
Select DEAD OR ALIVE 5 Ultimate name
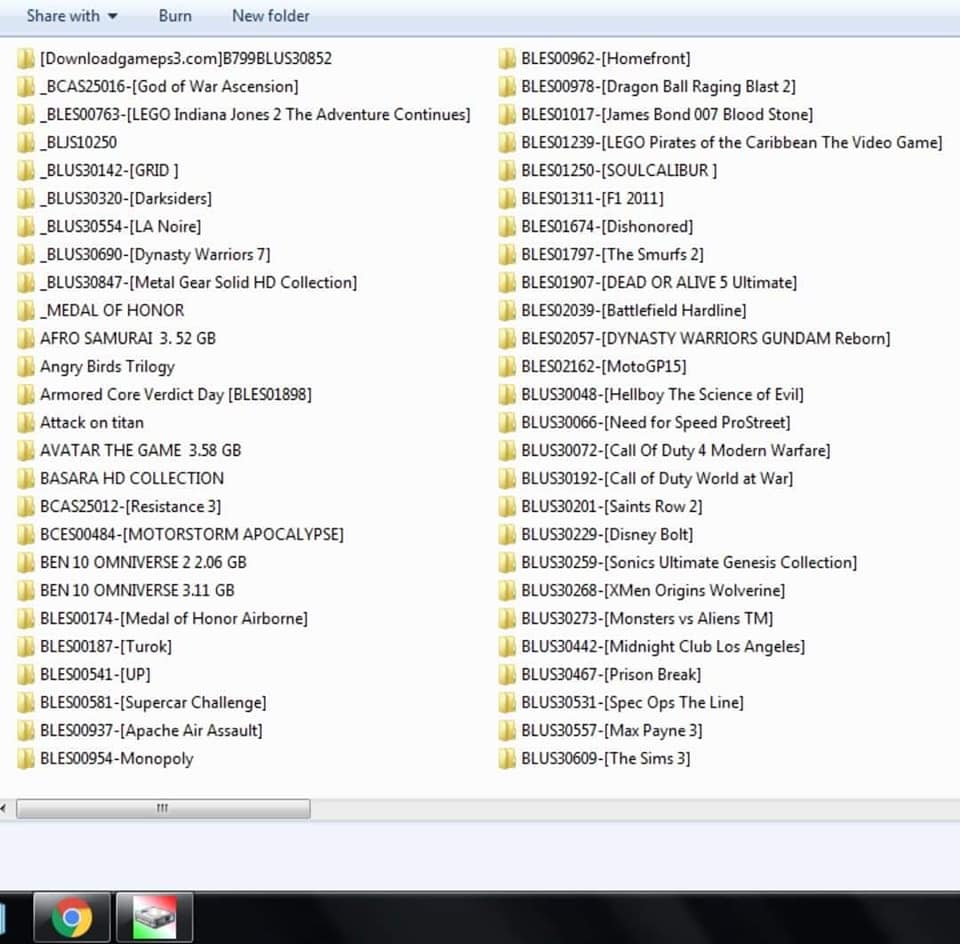click(x=659, y=283)
